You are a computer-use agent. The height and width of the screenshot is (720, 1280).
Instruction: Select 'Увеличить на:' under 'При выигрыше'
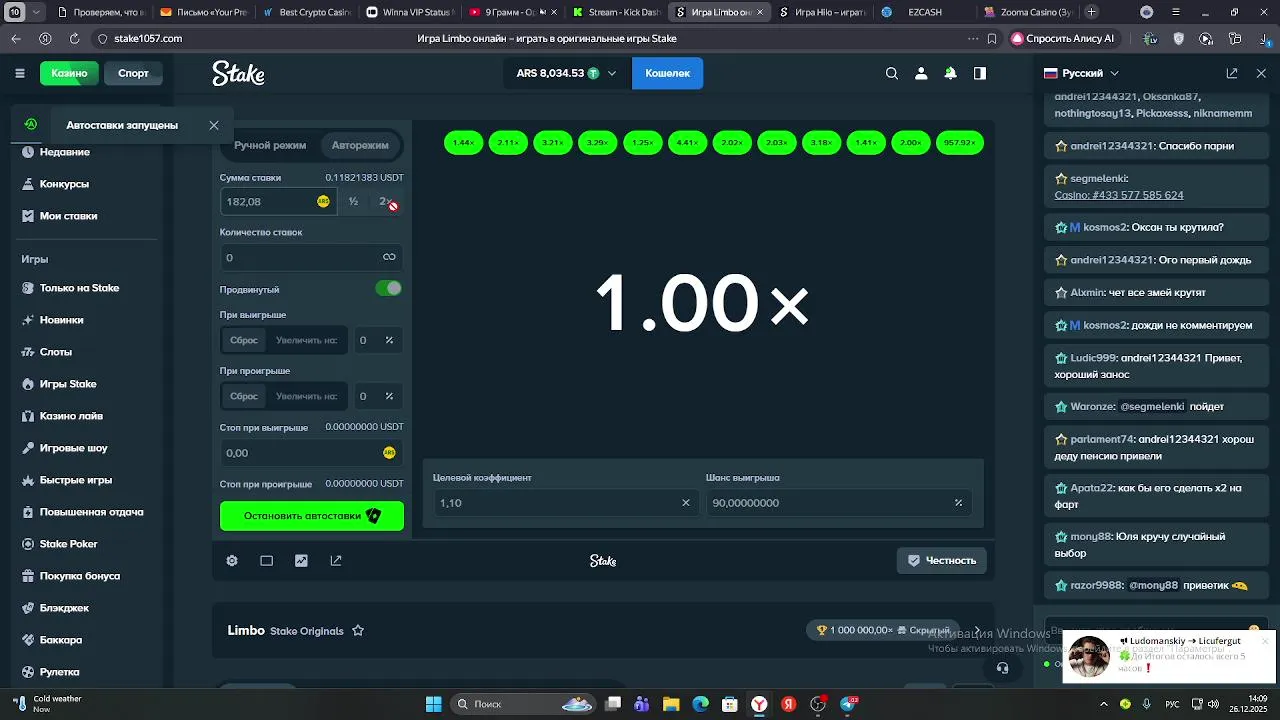coord(306,340)
